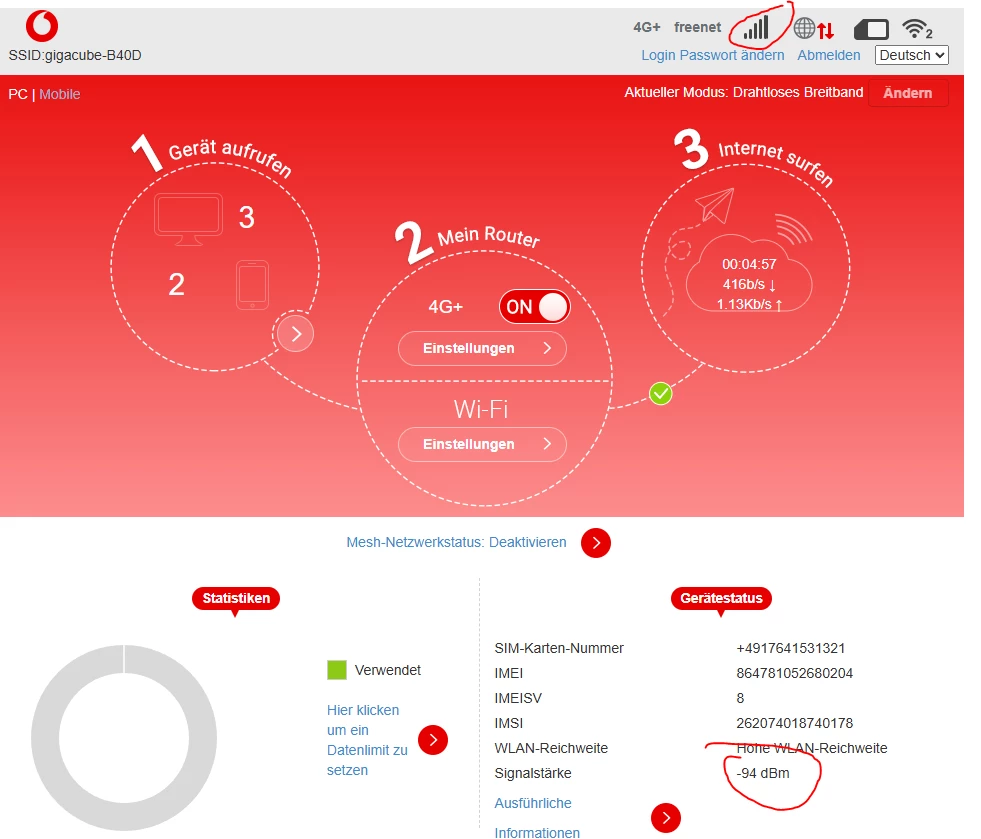The height and width of the screenshot is (839, 981).
Task: Click the freenet operator name
Action: coord(698,28)
